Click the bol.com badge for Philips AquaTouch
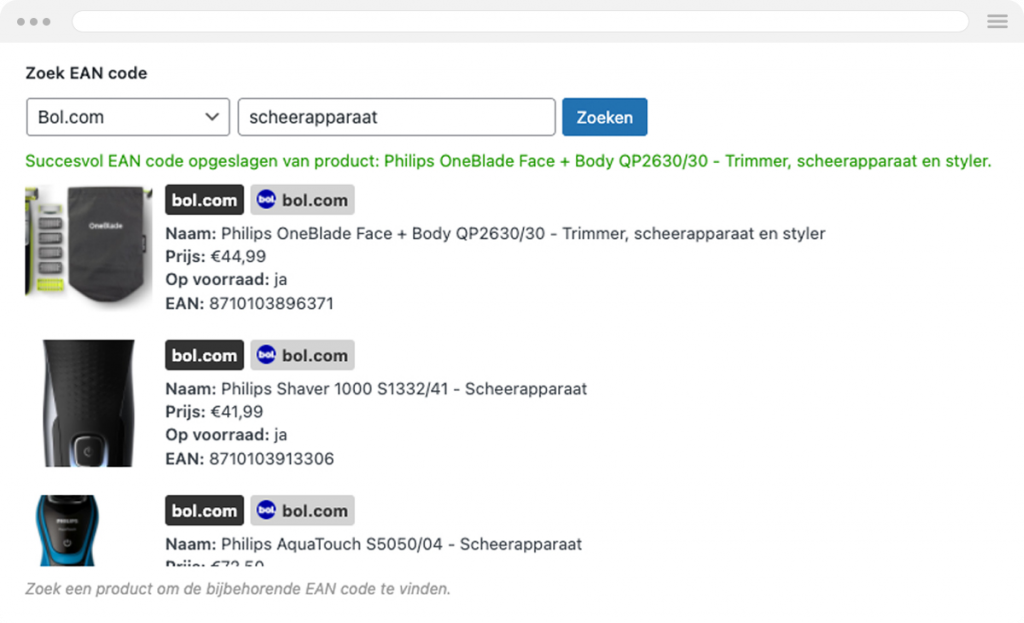The height and width of the screenshot is (623, 1024). coord(204,510)
